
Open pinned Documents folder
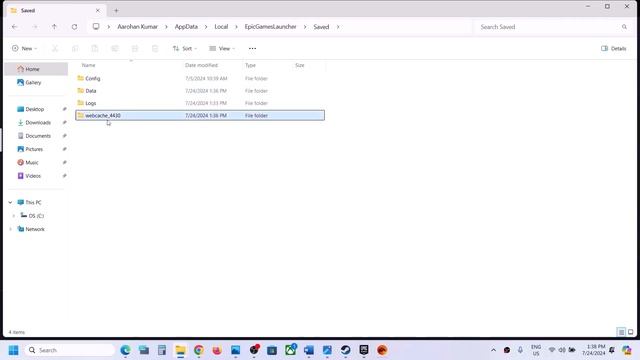37,136
